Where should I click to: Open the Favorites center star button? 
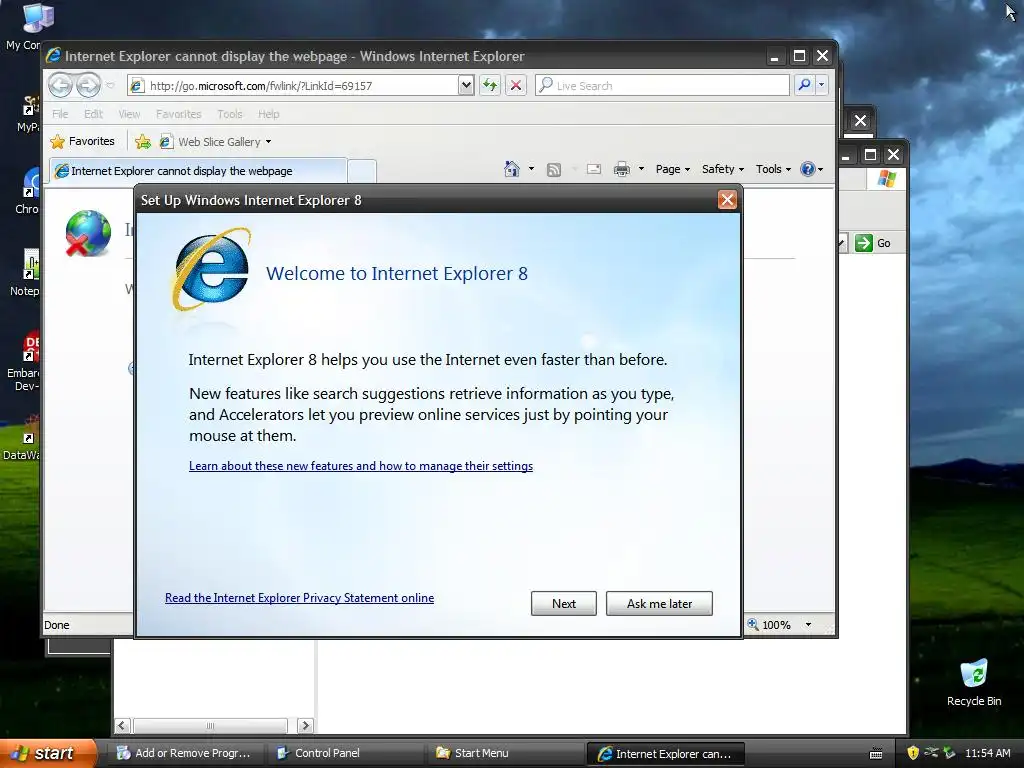tap(82, 141)
